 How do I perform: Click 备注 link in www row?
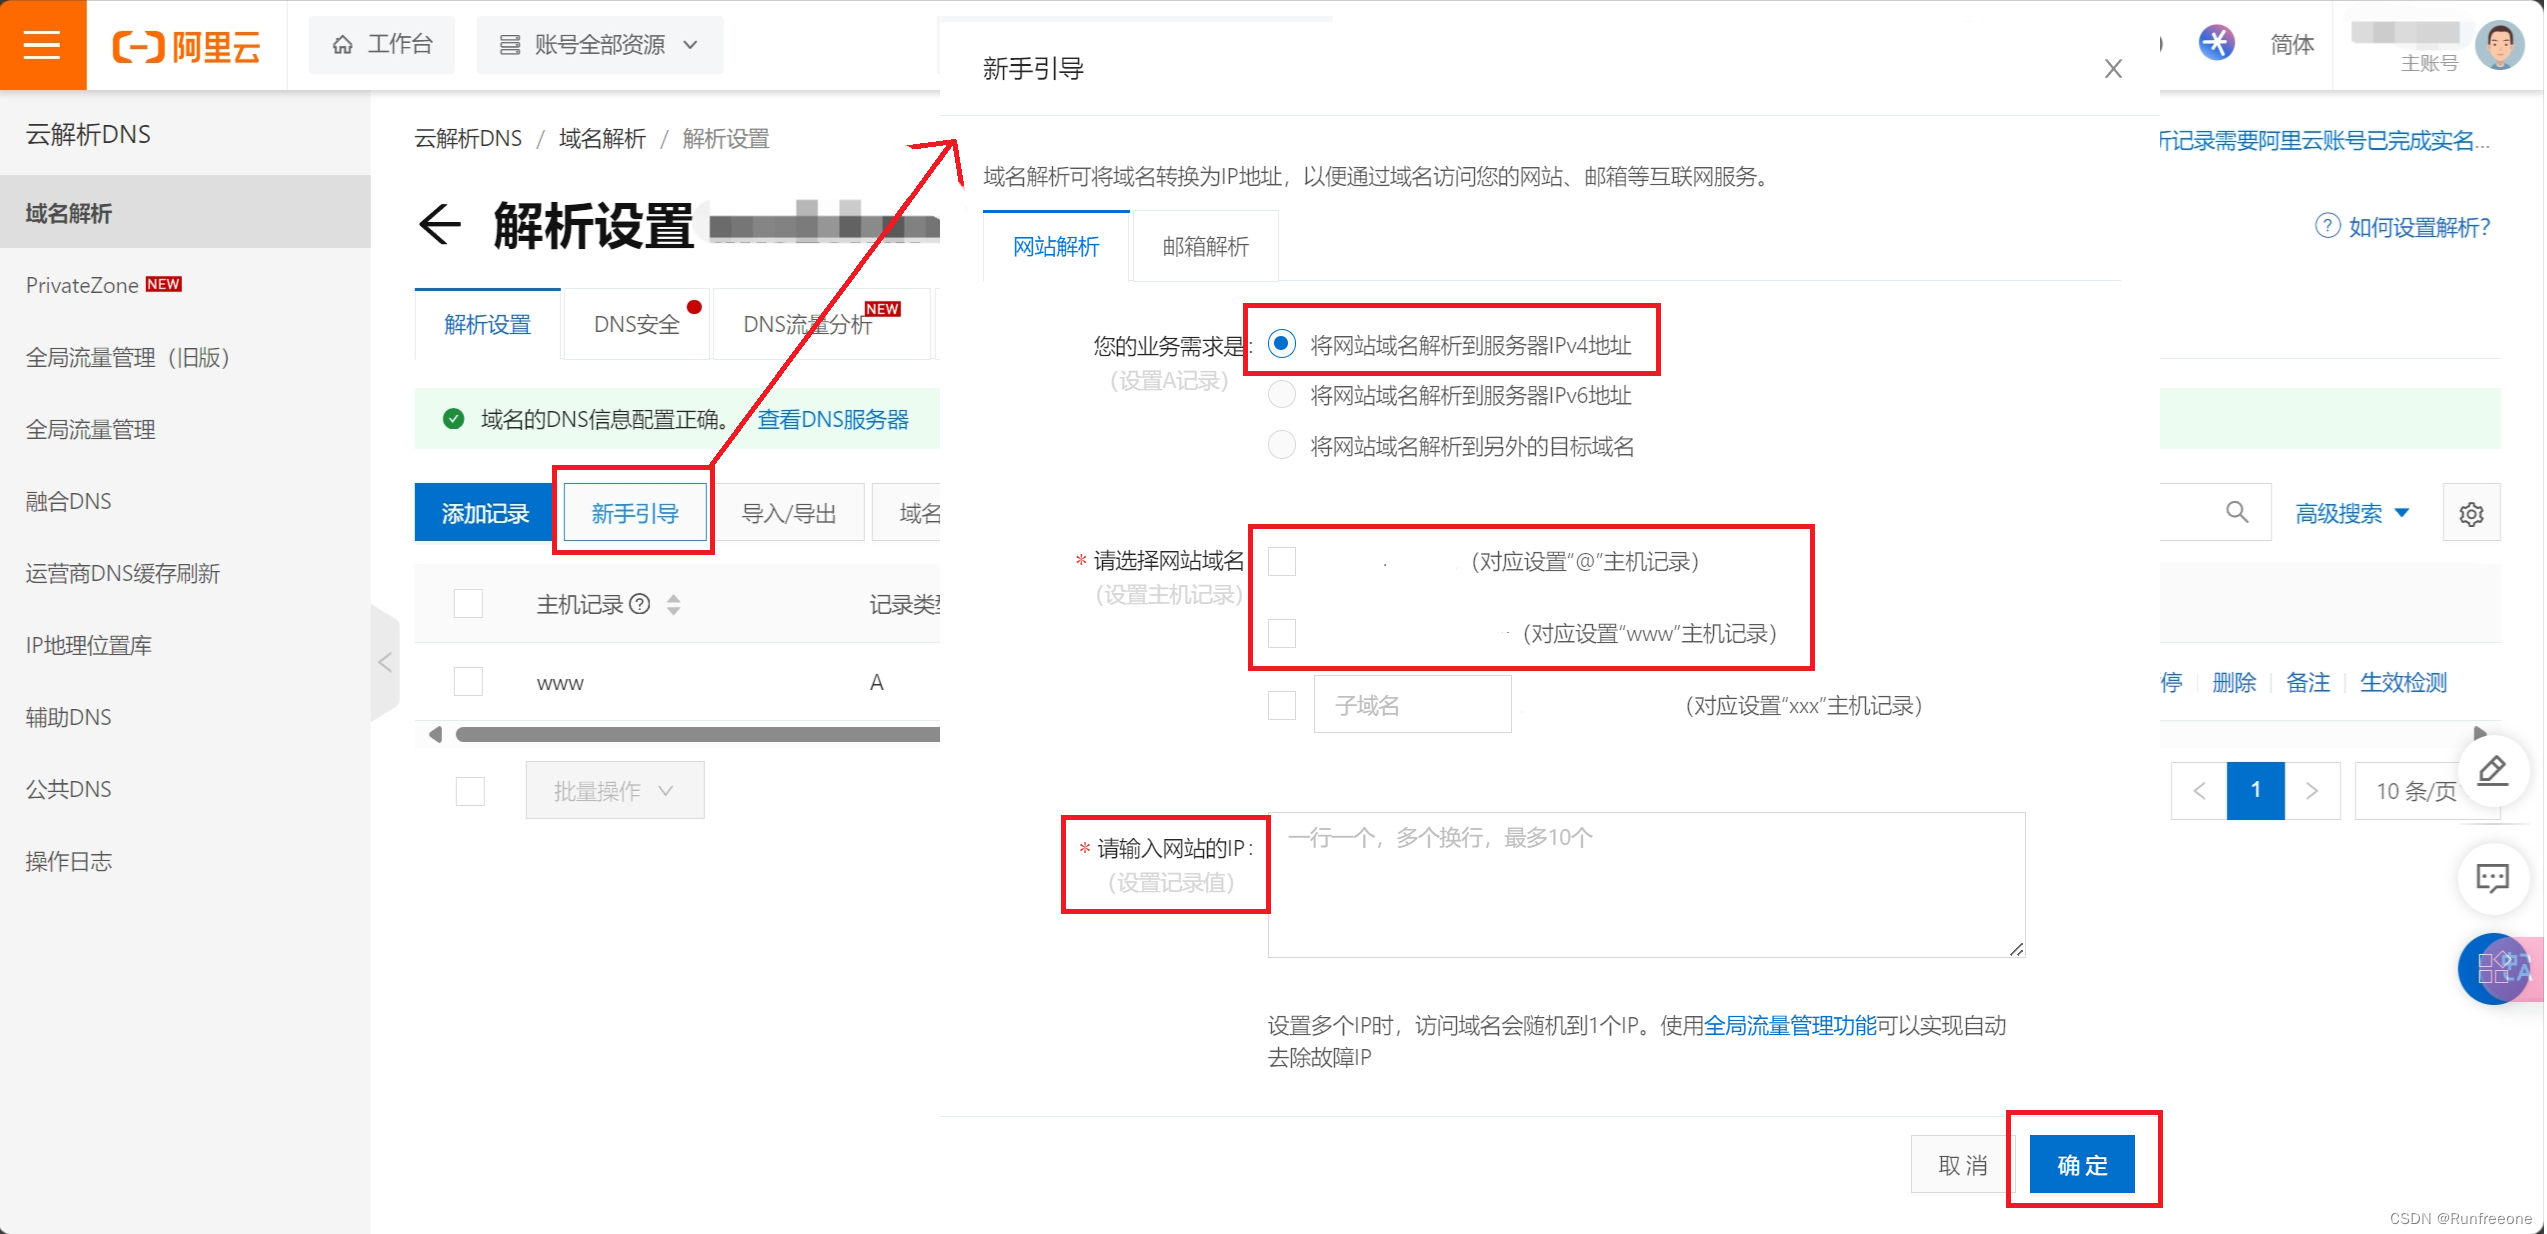(x=2308, y=682)
